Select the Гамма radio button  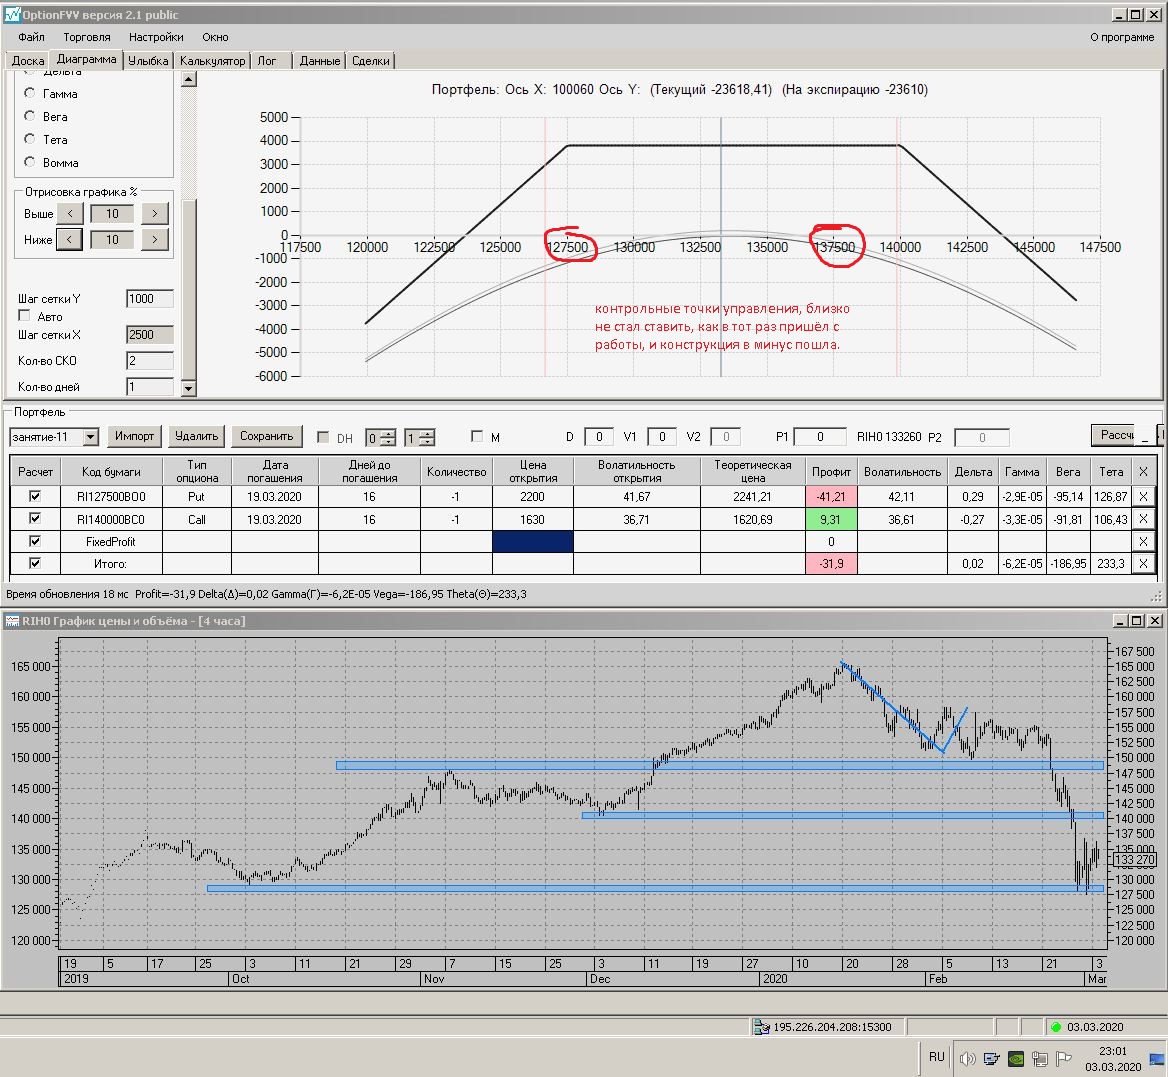coord(30,93)
